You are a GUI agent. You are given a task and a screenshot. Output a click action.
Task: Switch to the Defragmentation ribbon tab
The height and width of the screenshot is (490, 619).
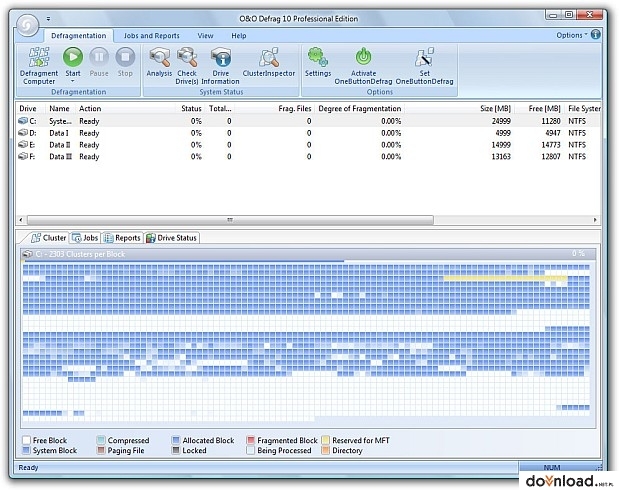click(x=79, y=36)
